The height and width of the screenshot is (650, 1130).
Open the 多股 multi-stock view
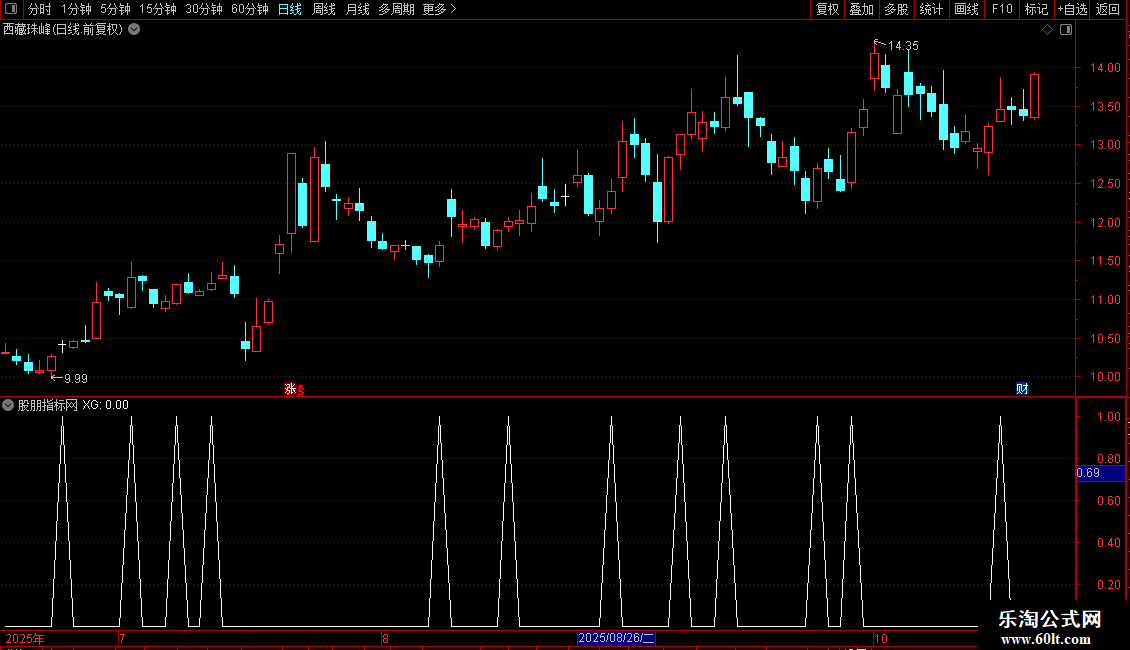coord(897,9)
